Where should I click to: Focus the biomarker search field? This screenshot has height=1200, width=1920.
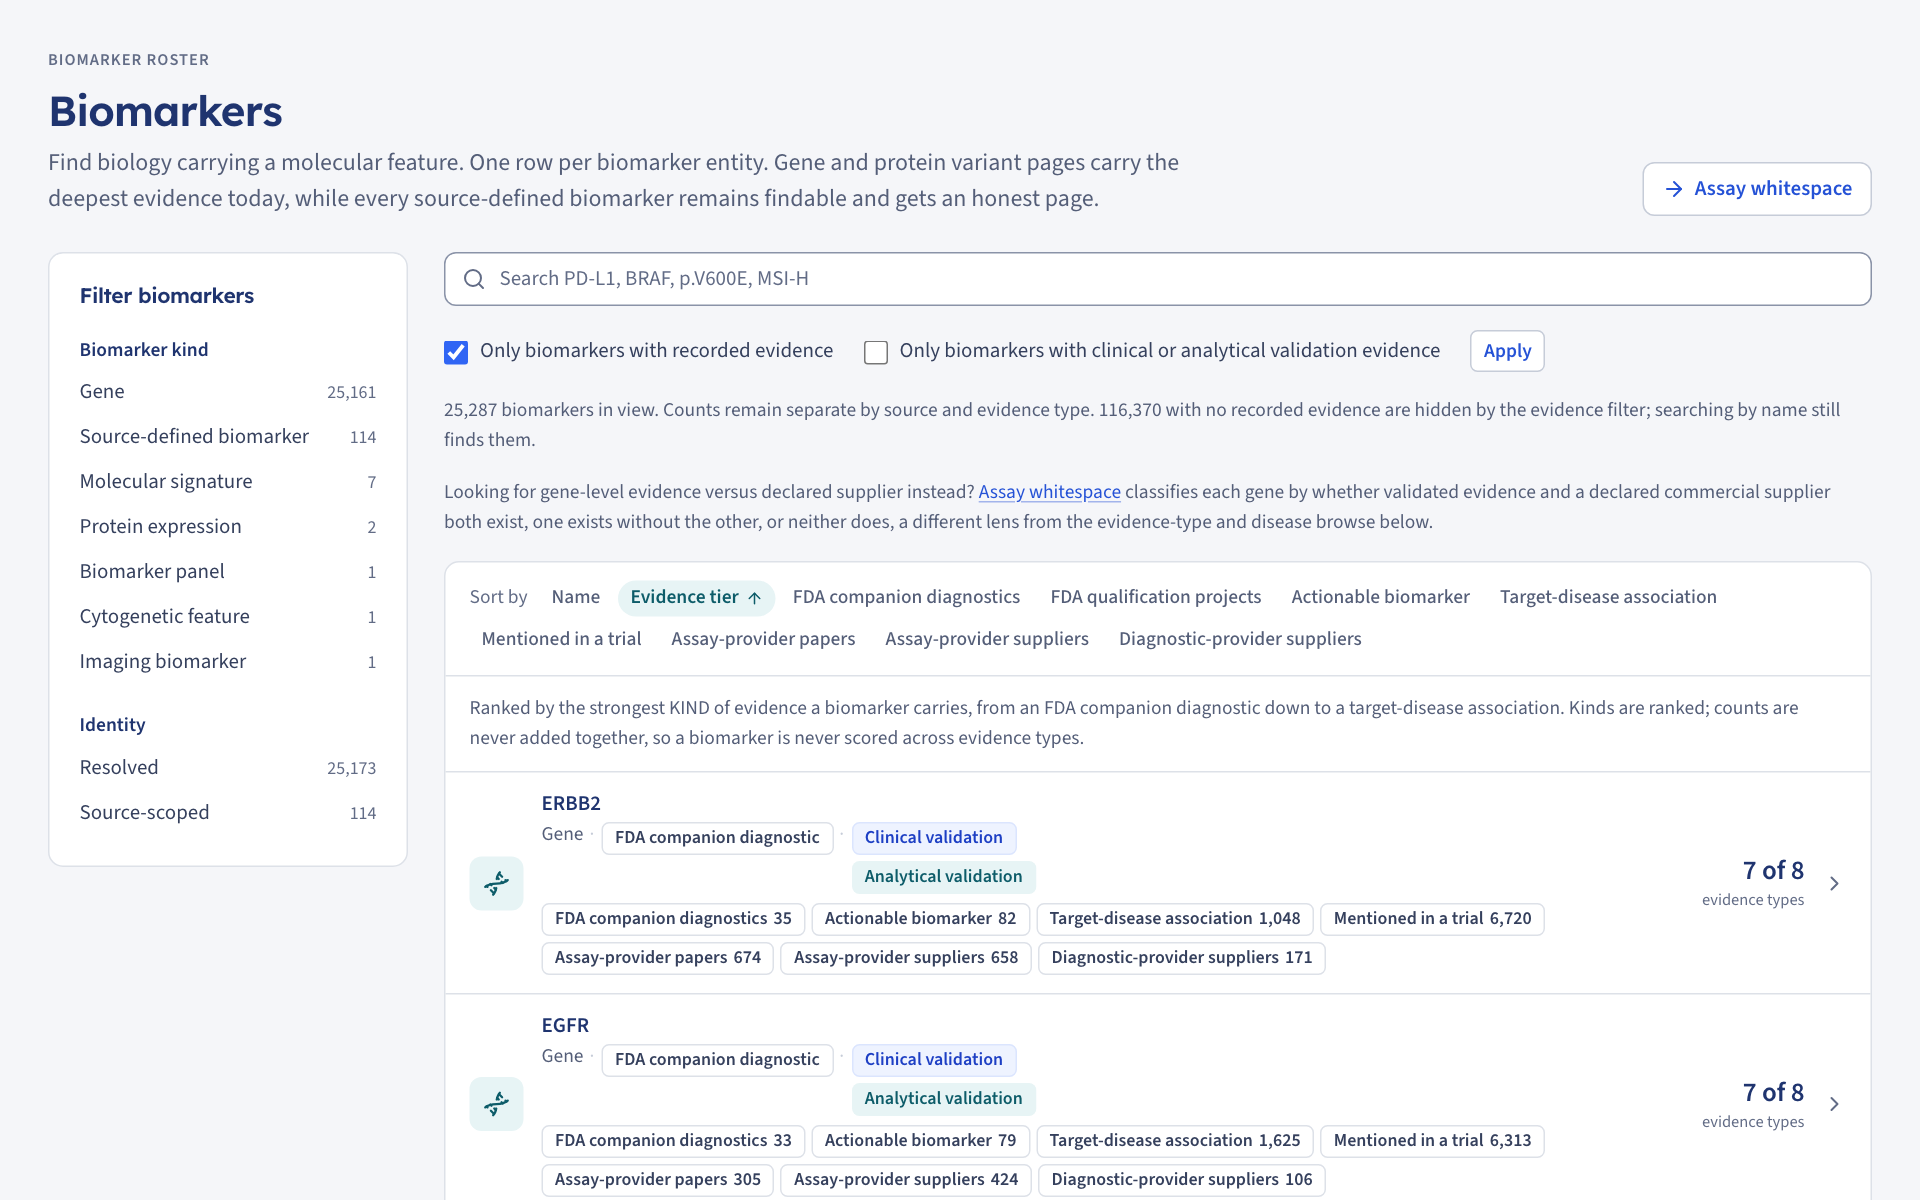point(1157,279)
